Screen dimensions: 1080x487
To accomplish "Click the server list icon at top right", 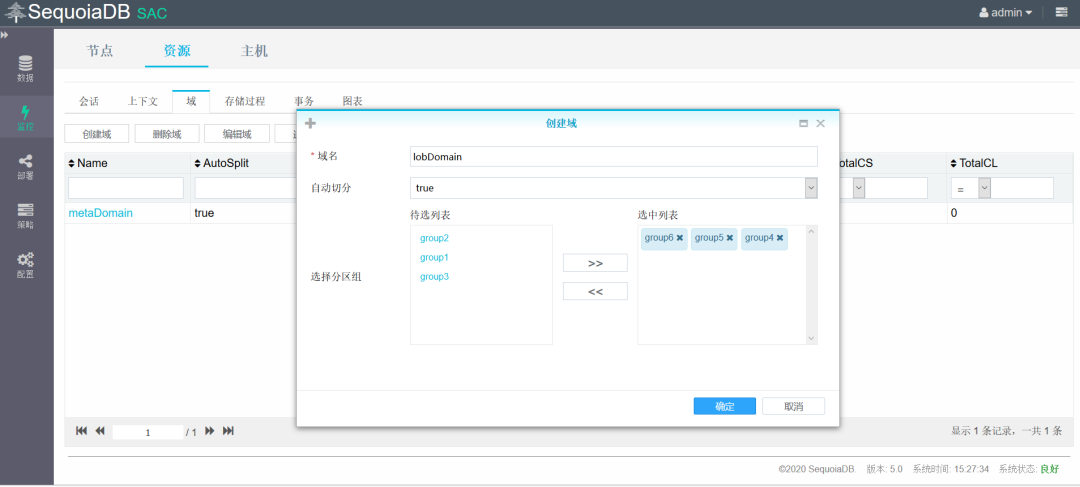I will pyautogui.click(x=1061, y=12).
